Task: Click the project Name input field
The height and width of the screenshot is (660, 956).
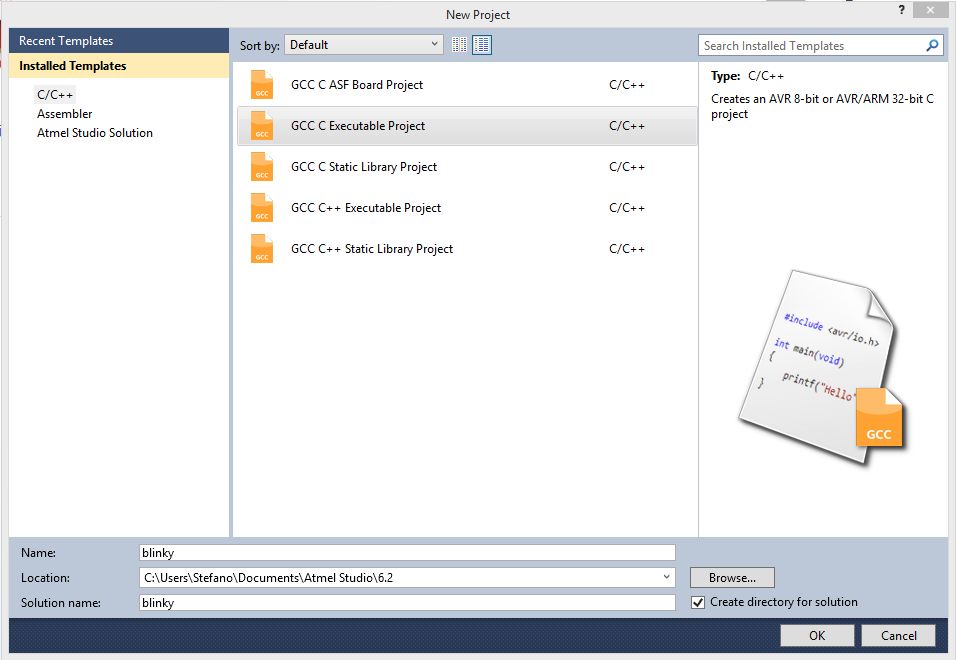Action: coord(408,553)
